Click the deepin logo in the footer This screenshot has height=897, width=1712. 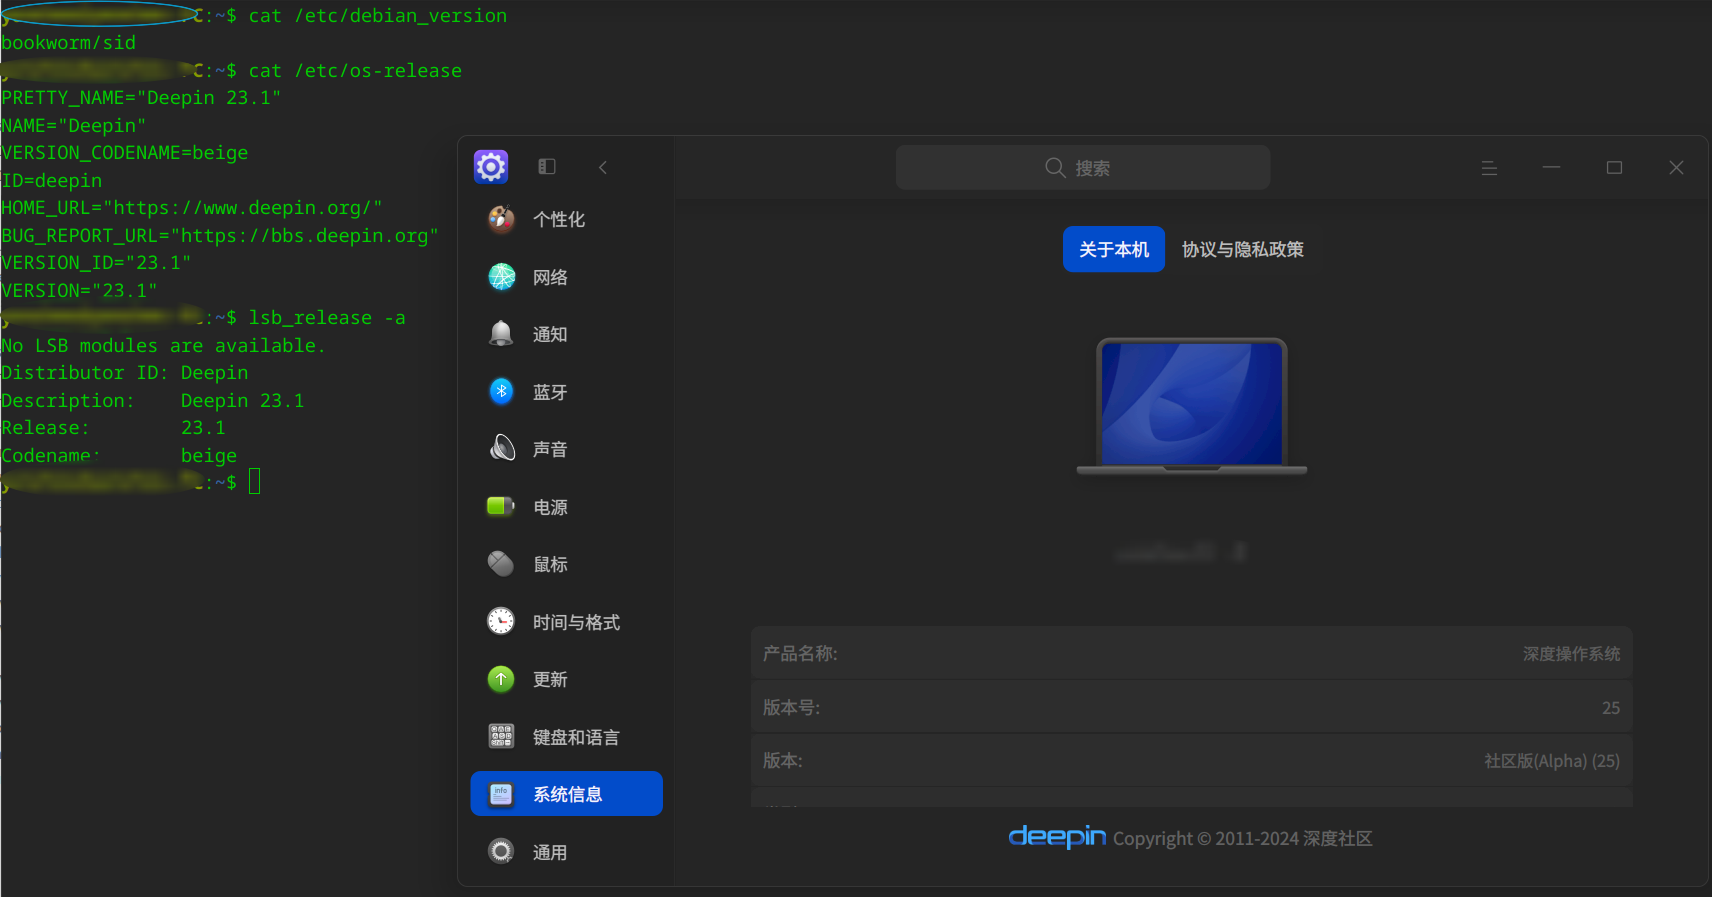[1057, 836]
